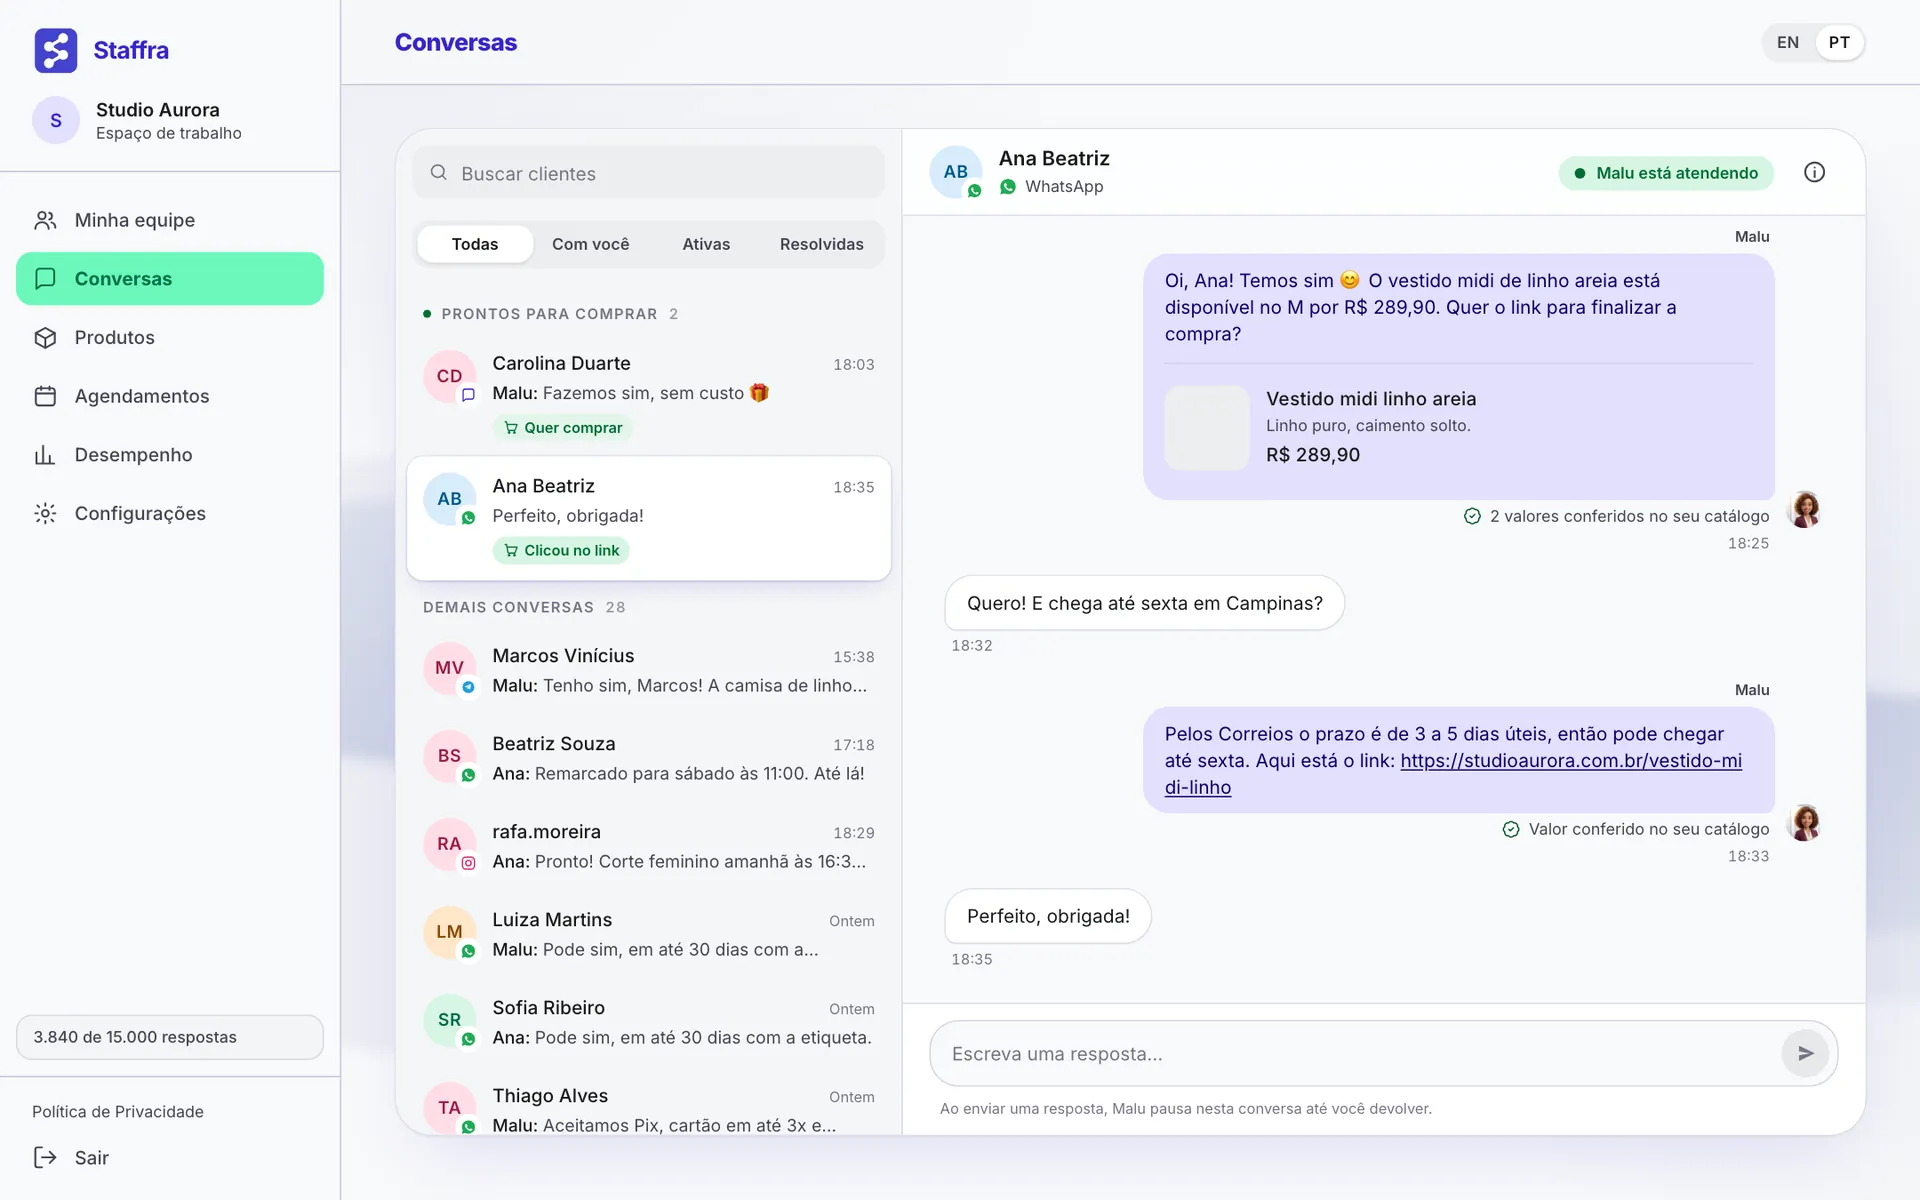
Task: Open Marcos Vinícius's conversation
Action: (649, 670)
